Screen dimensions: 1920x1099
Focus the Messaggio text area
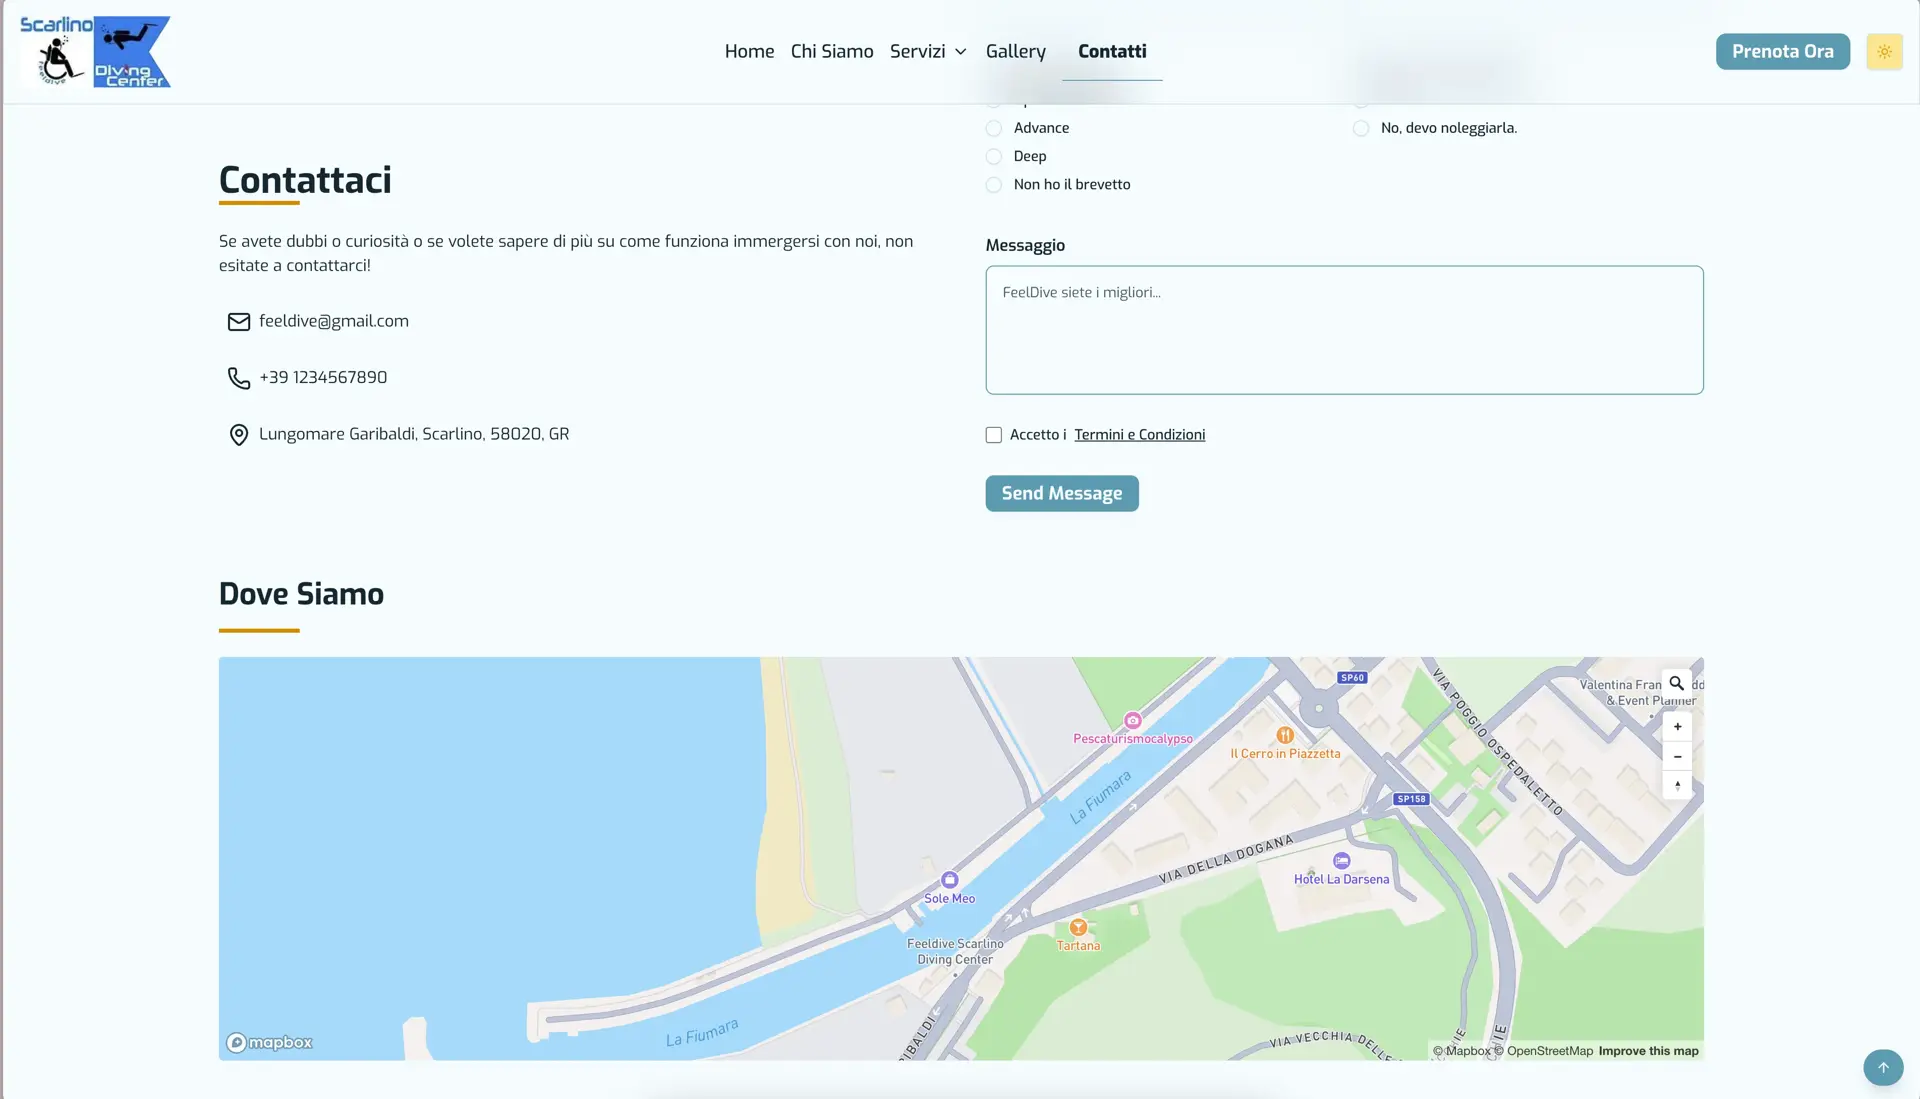click(1343, 330)
